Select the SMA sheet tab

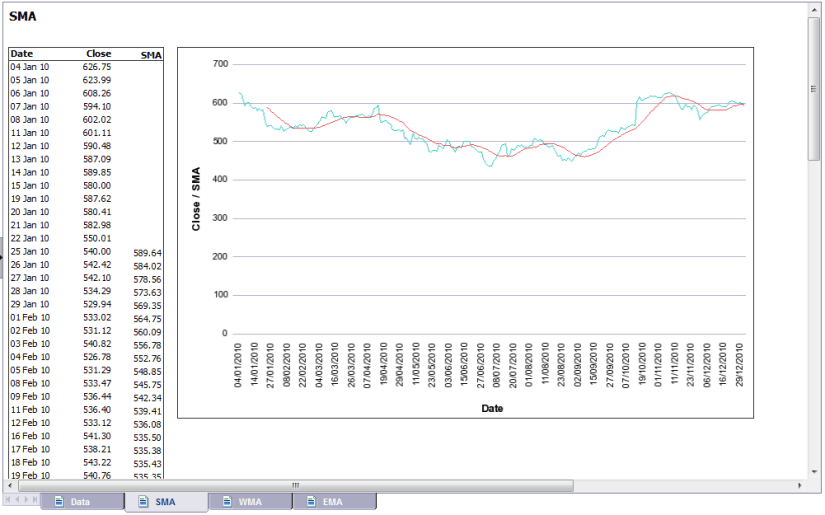pyautogui.click(x=166, y=502)
